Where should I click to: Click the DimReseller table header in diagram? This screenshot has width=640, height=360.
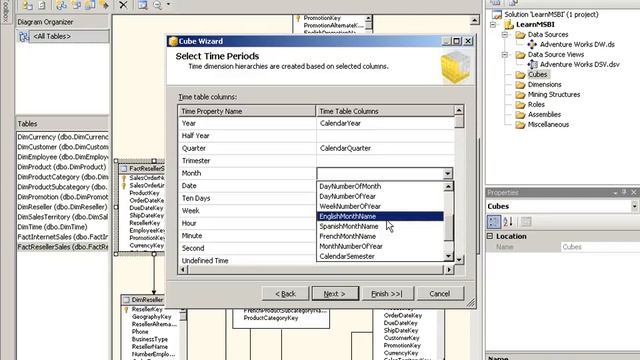[143, 300]
